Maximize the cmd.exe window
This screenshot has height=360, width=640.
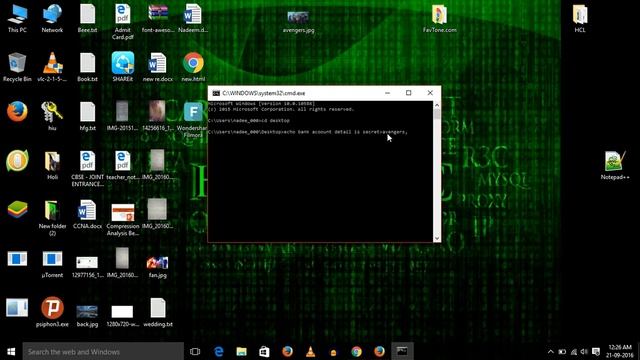pyautogui.click(x=409, y=93)
